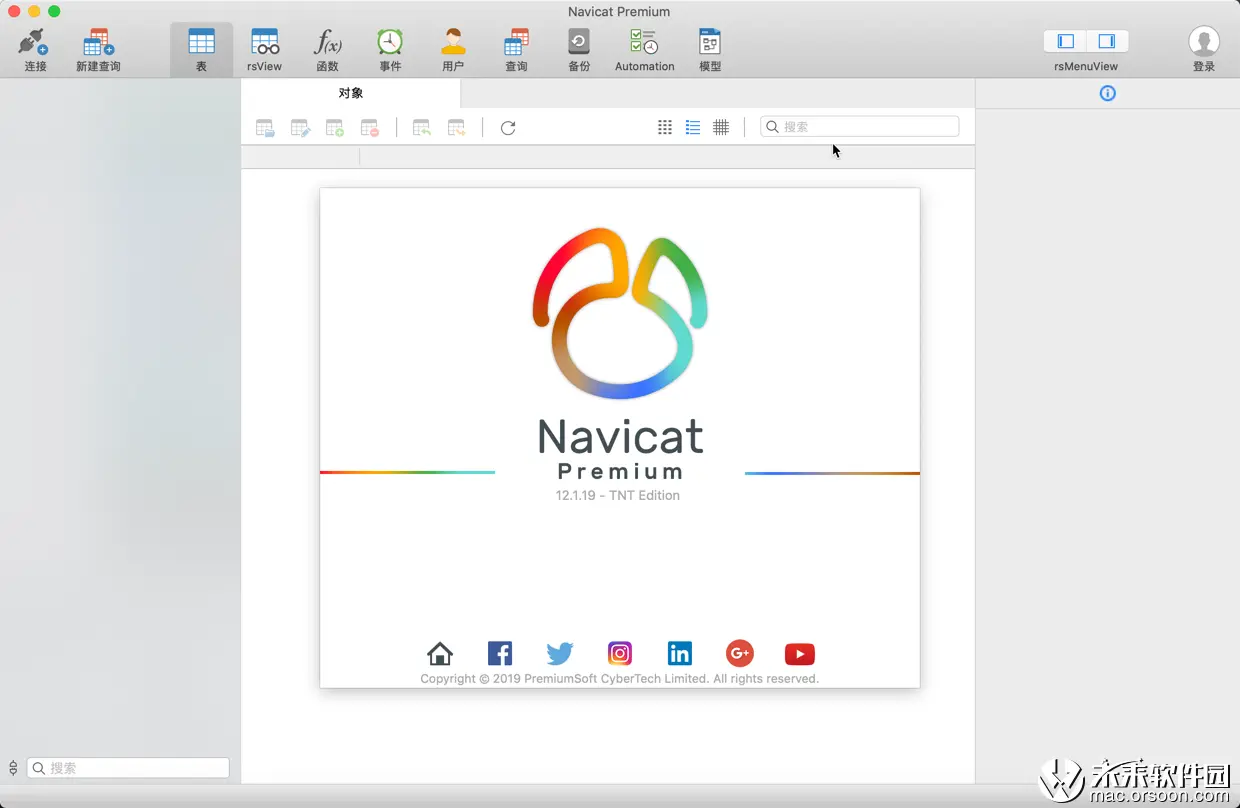Click the up-down arrows beside sidebar search
This screenshot has height=808, width=1240.
coord(13,768)
